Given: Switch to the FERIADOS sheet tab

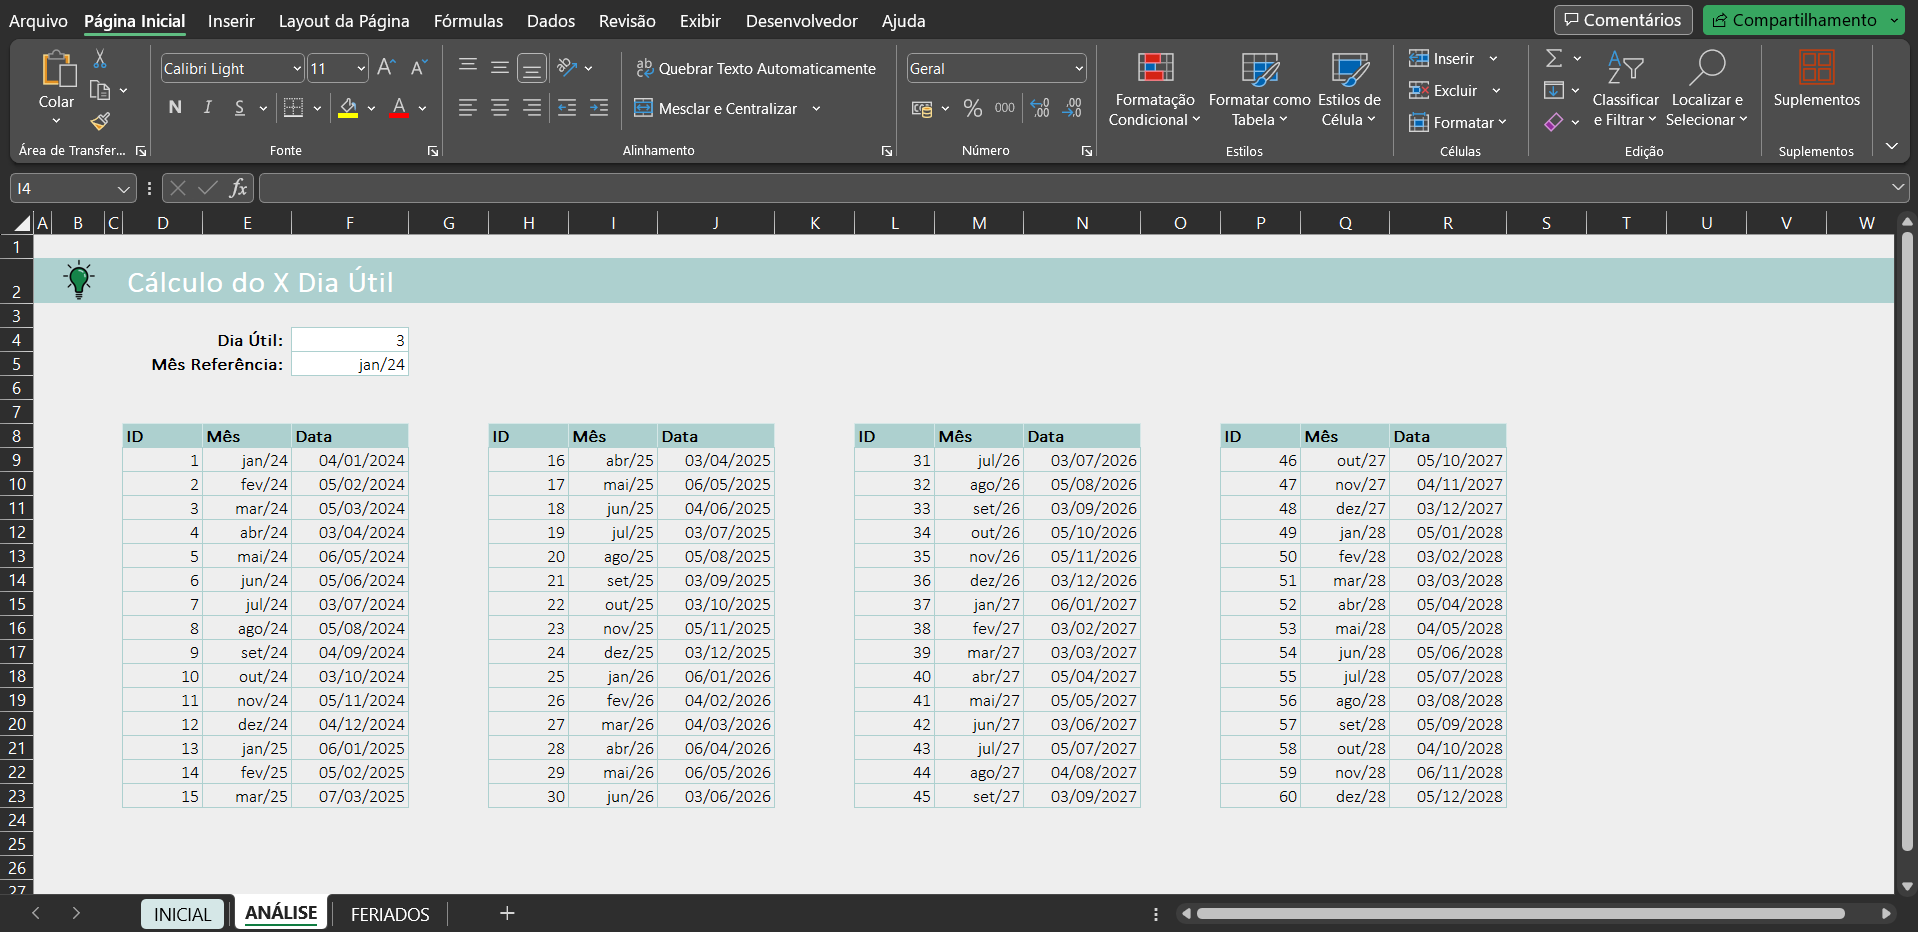Looking at the screenshot, I should point(390,914).
